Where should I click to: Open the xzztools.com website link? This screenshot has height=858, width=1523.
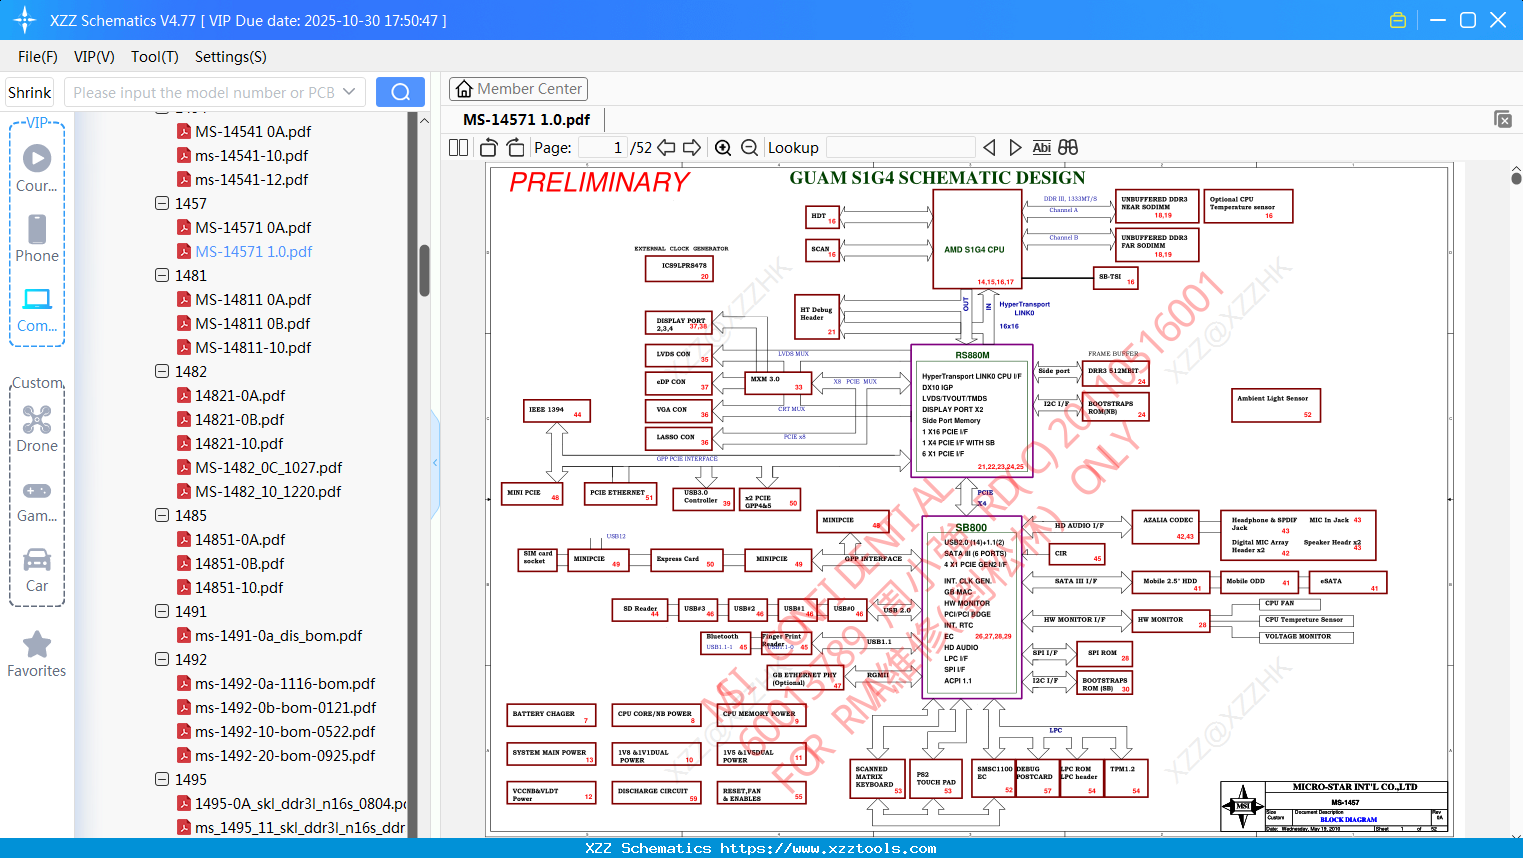pyautogui.click(x=828, y=848)
